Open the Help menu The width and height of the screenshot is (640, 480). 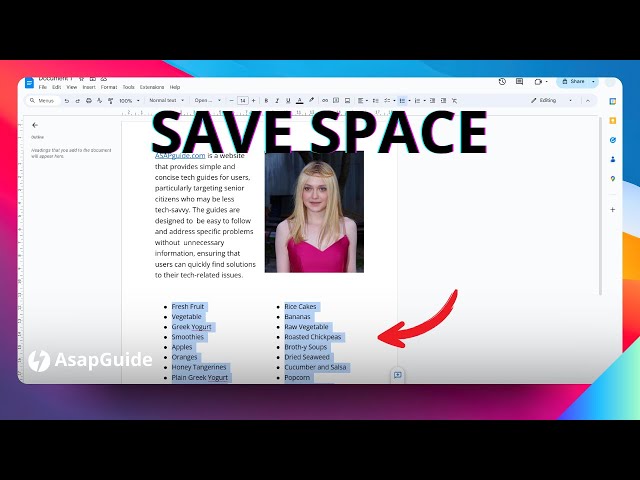(x=175, y=87)
